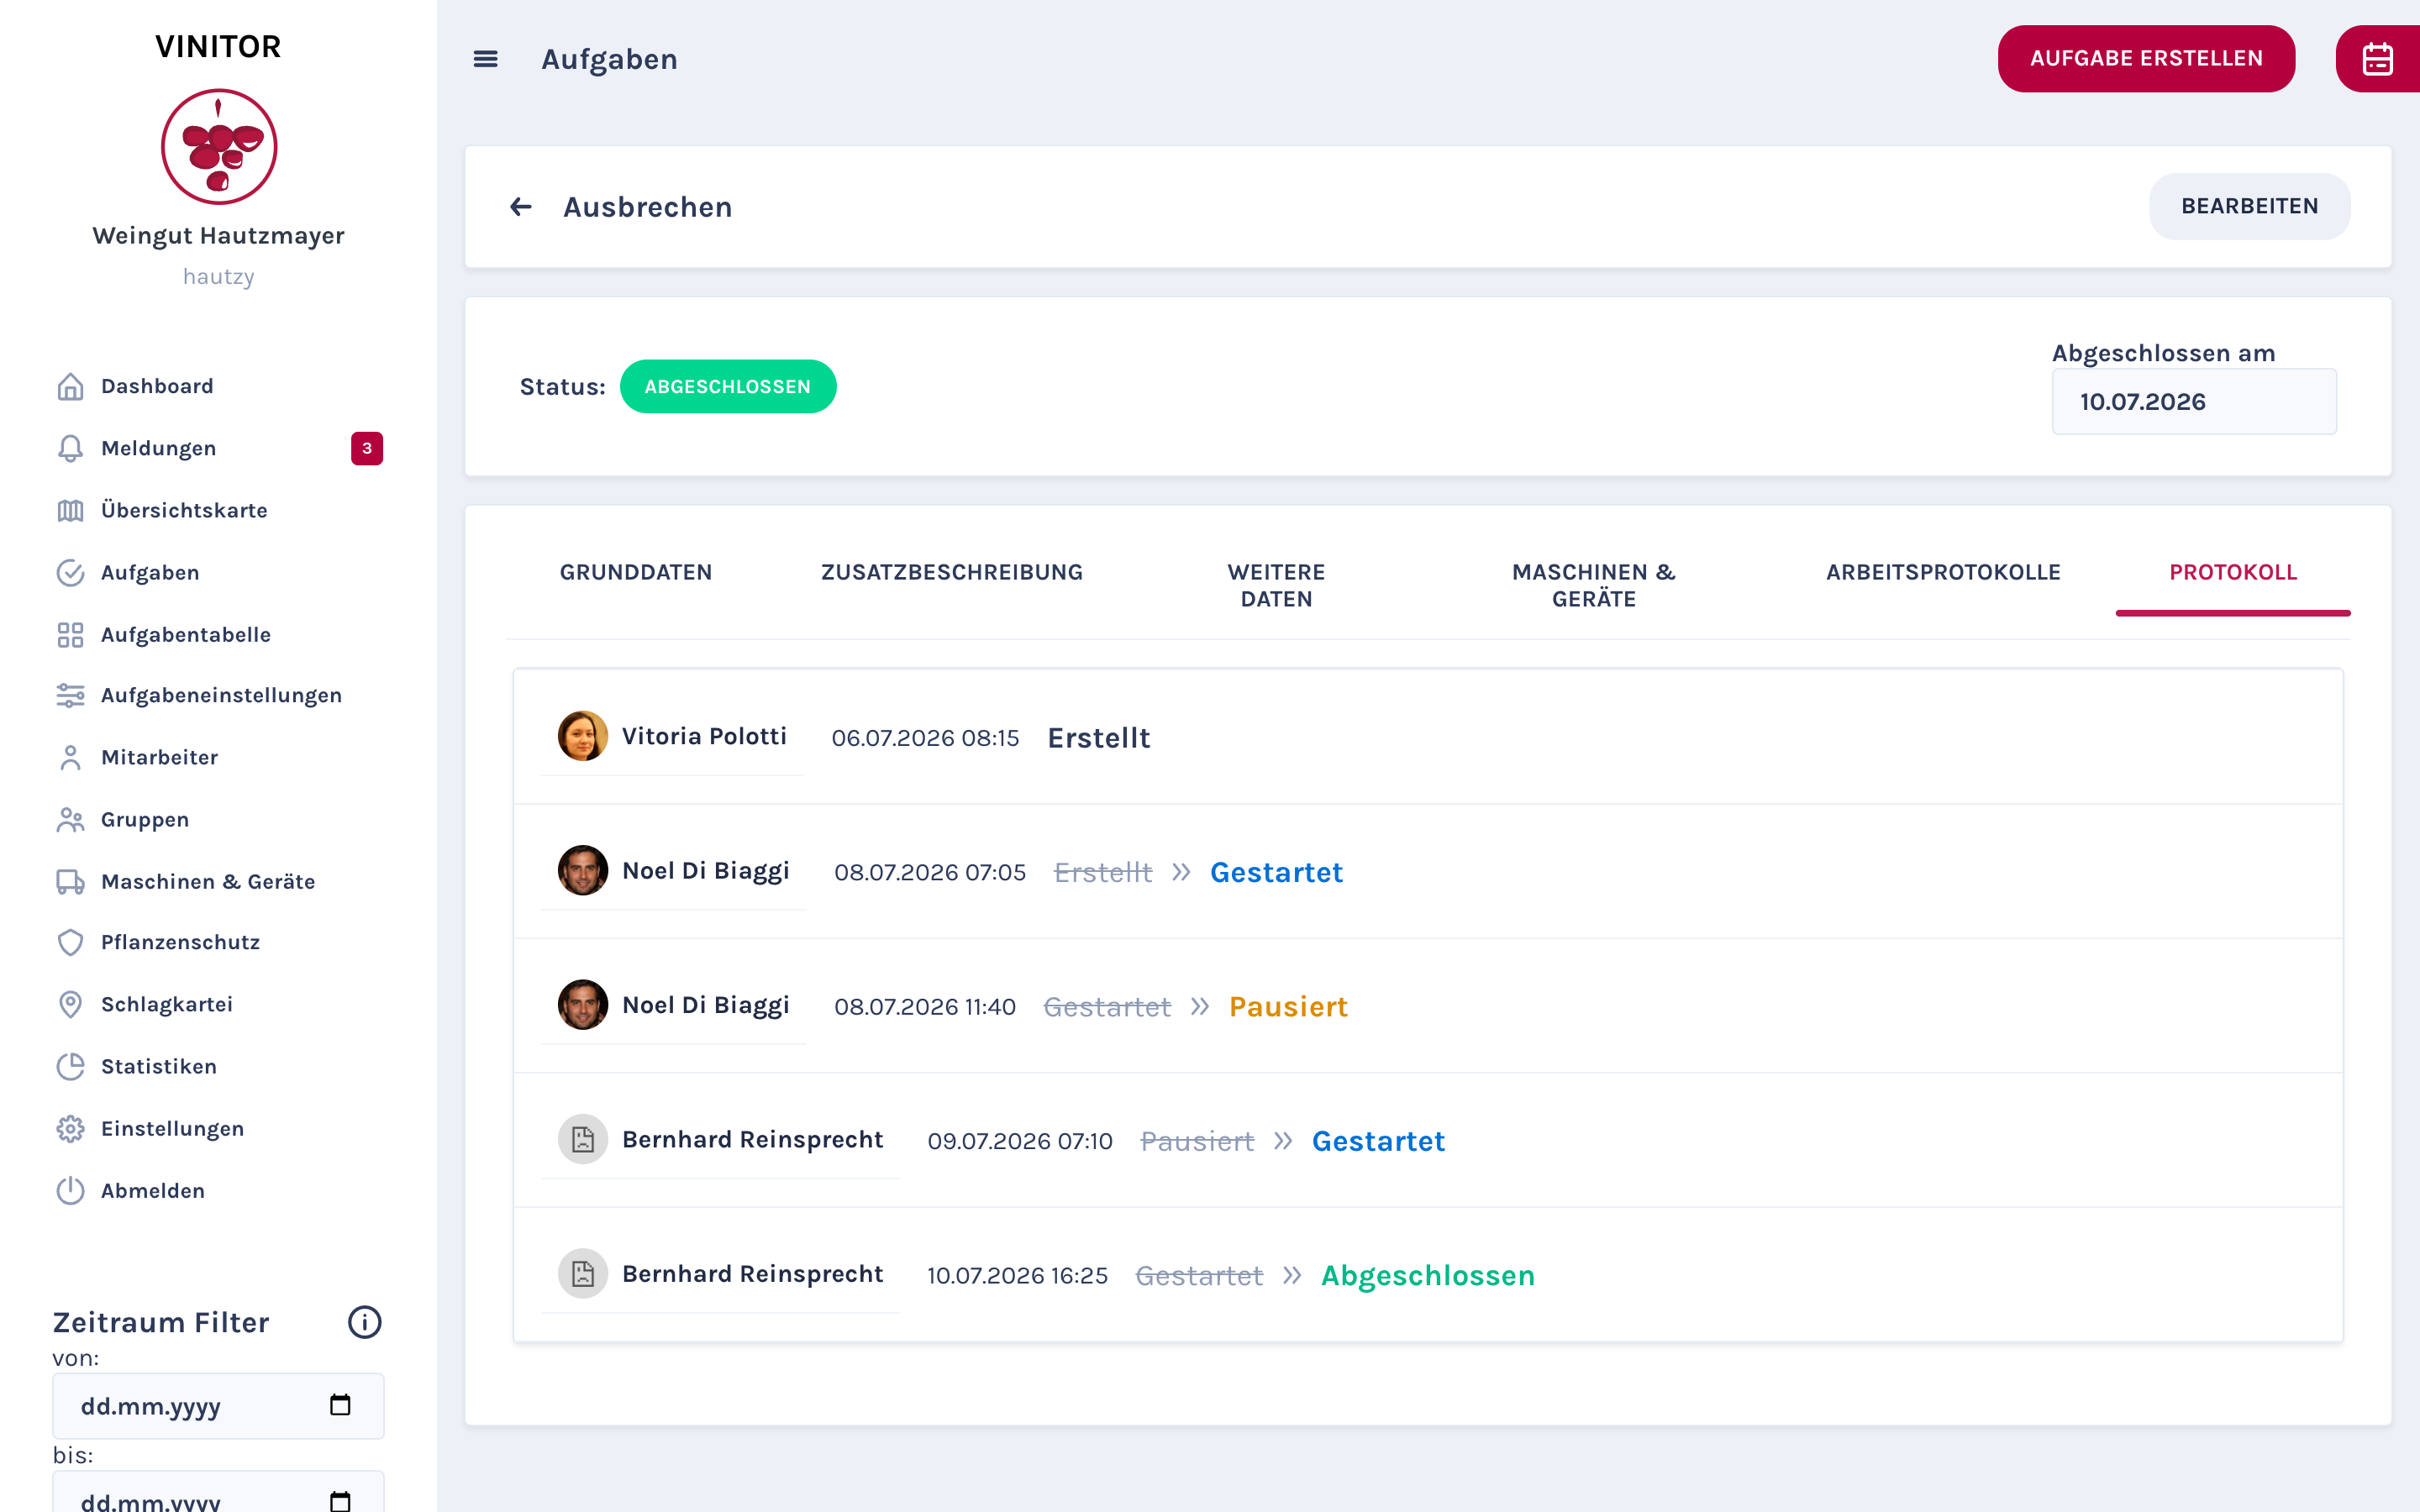Image resolution: width=2420 pixels, height=1512 pixels.
Task: Click the Mitarbeiter person icon
Action: pyautogui.click(x=70, y=757)
